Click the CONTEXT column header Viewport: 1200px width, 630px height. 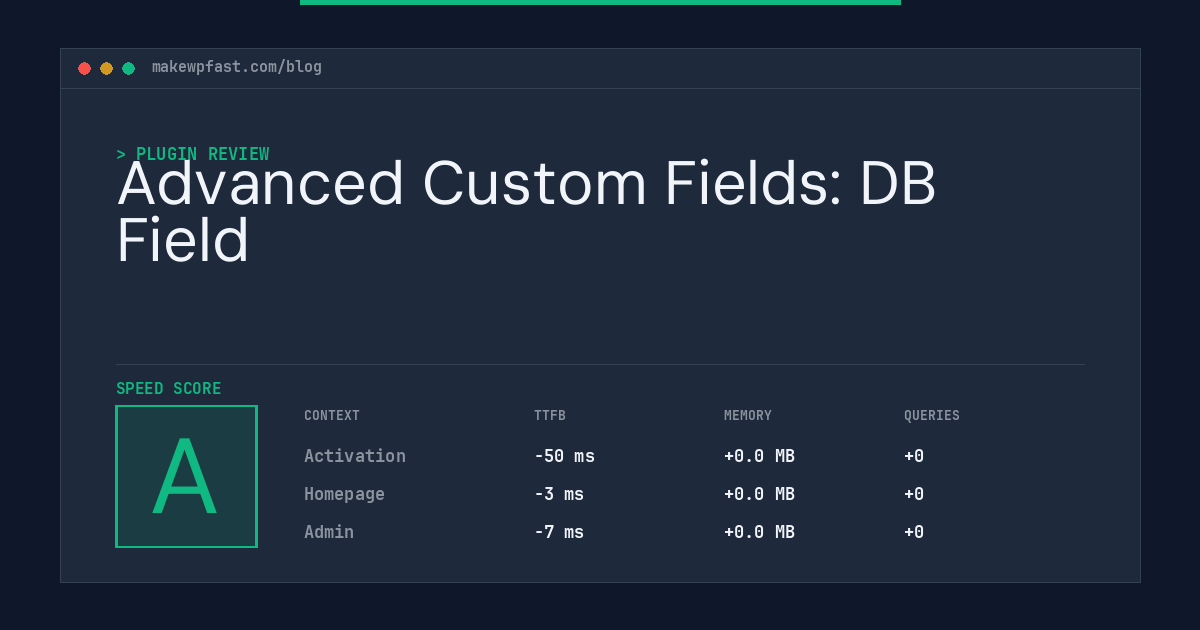click(x=332, y=416)
